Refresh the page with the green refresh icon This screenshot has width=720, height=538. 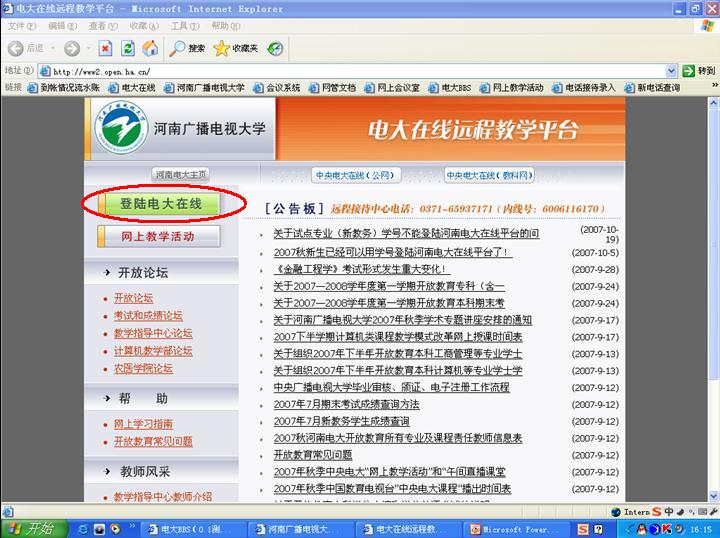click(128, 48)
